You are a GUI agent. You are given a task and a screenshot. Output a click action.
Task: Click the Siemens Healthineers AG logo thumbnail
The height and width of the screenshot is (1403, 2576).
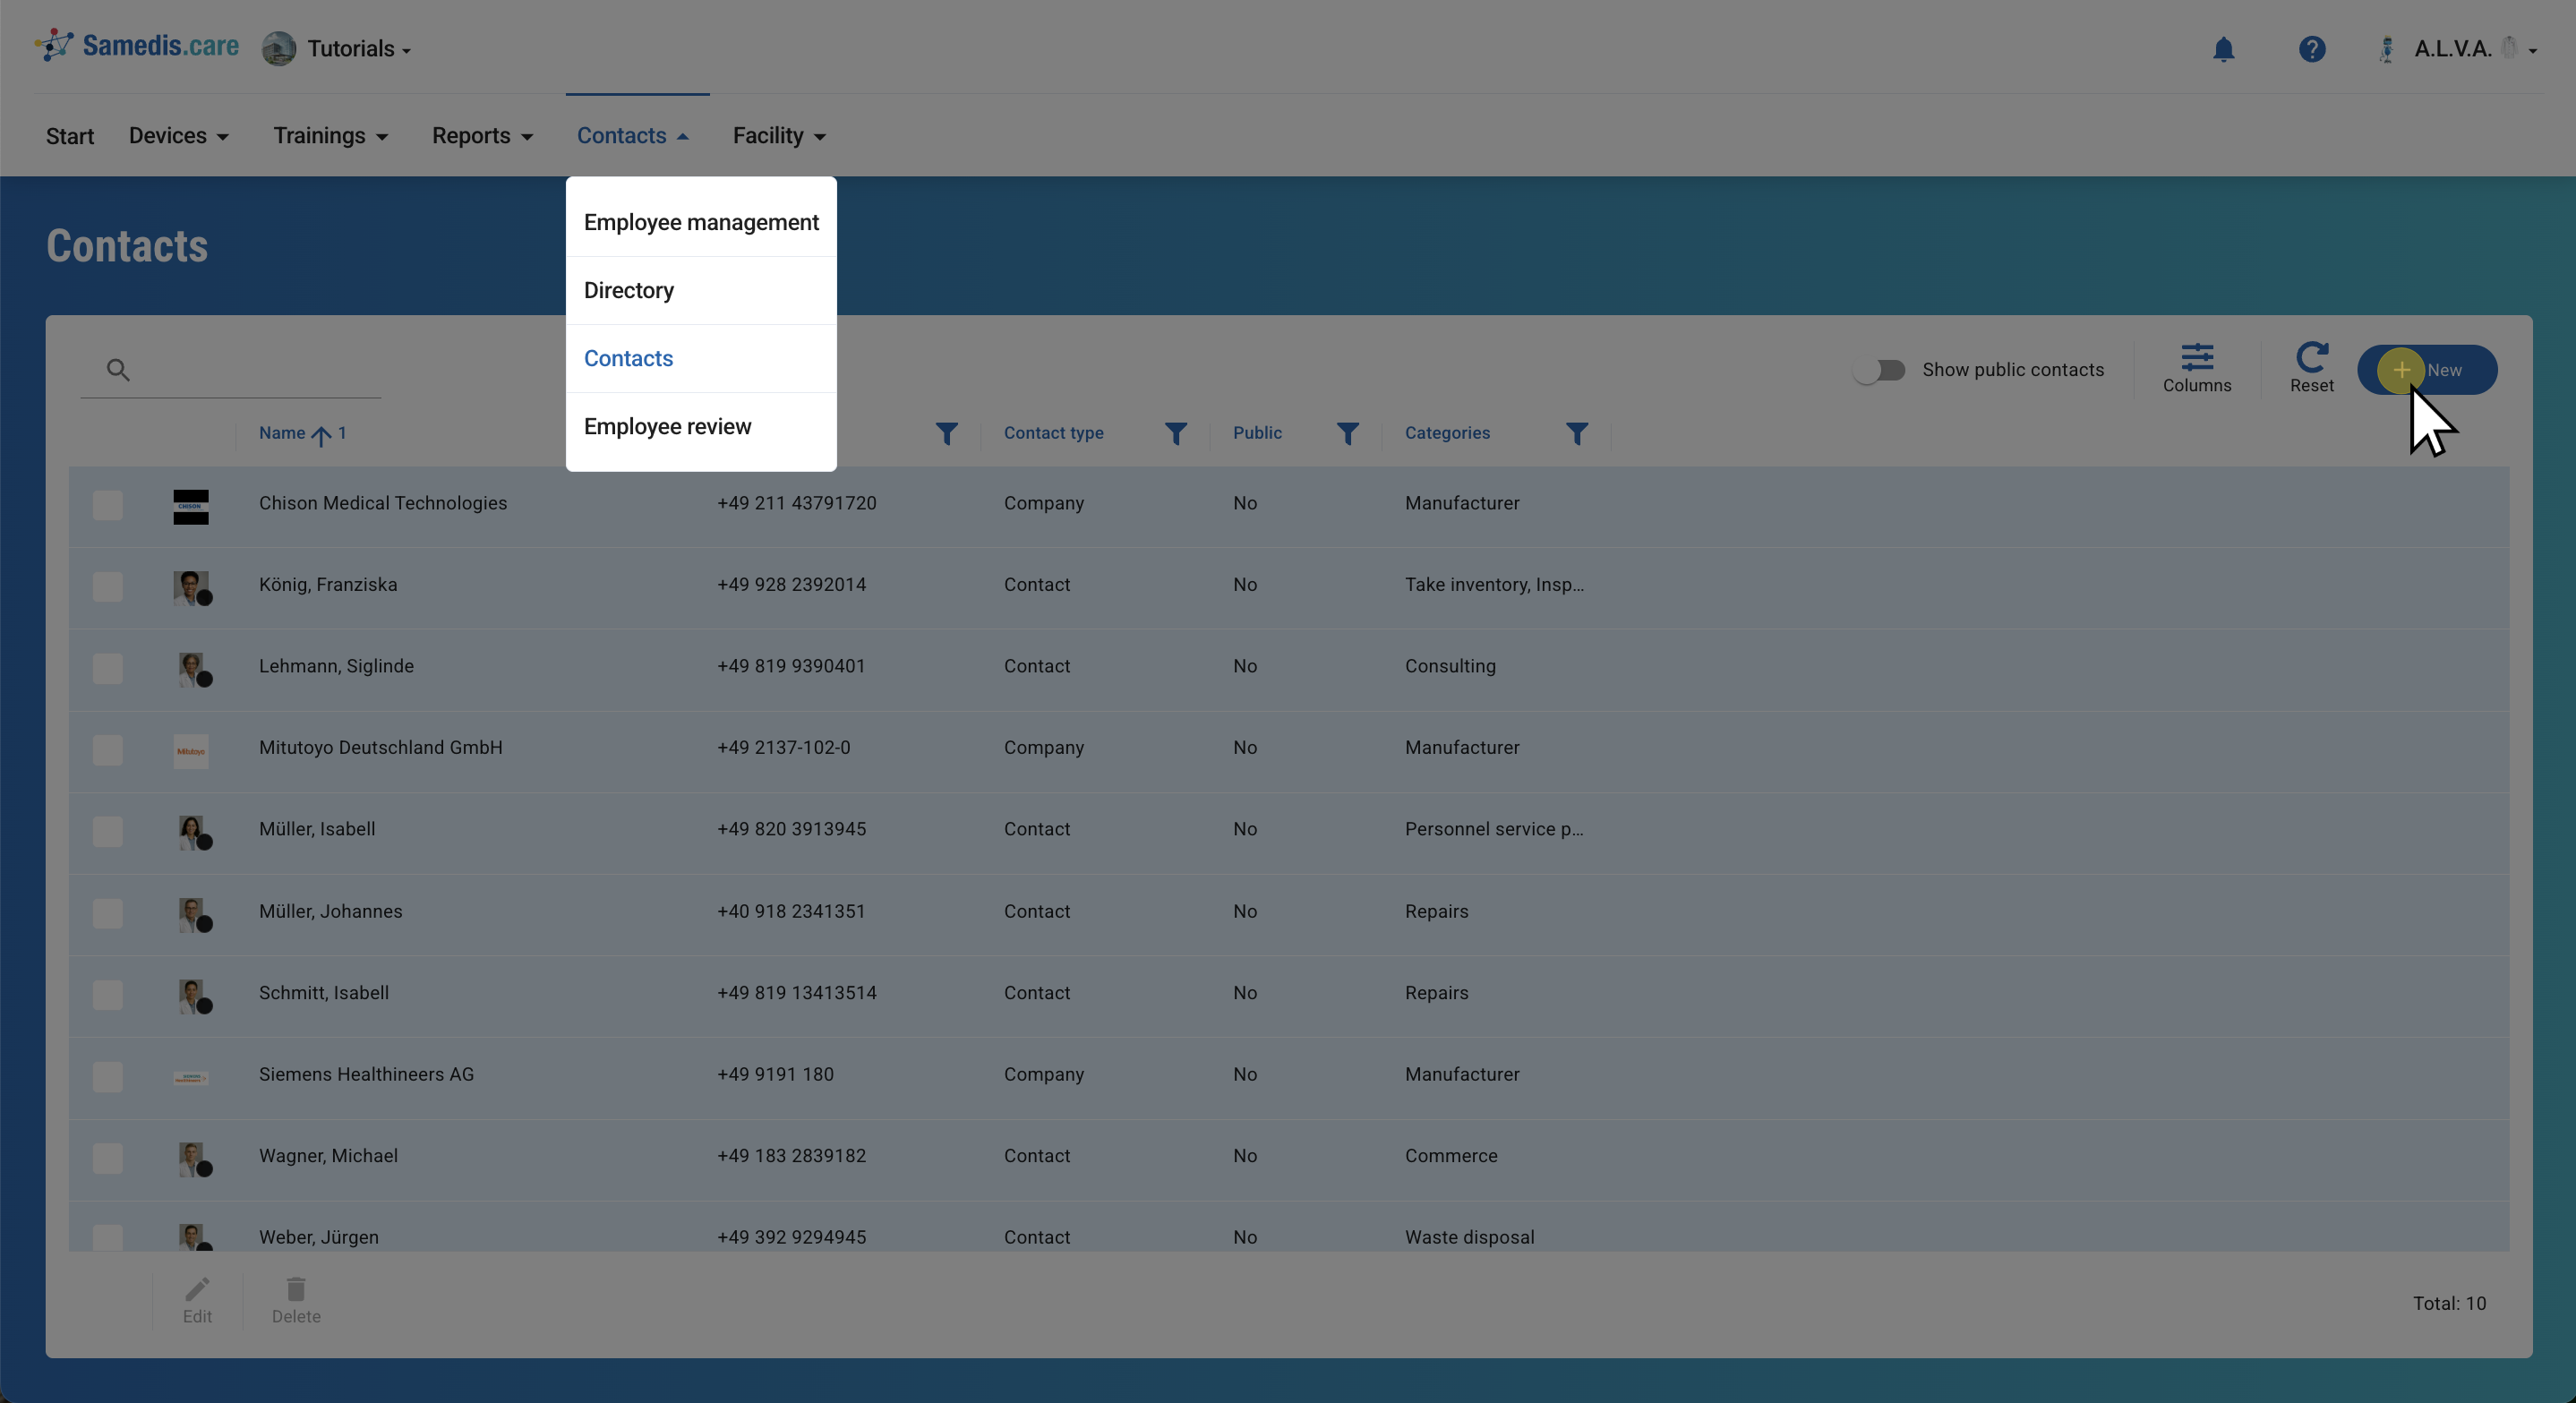[190, 1077]
